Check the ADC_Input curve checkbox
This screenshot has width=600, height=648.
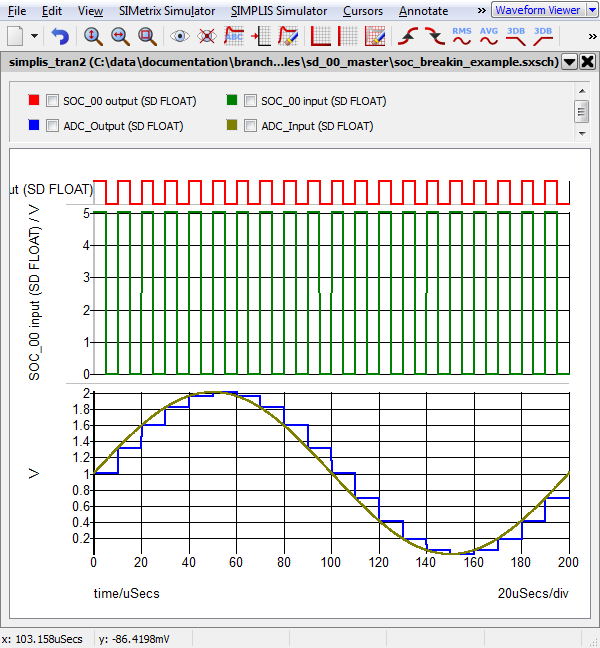251,126
